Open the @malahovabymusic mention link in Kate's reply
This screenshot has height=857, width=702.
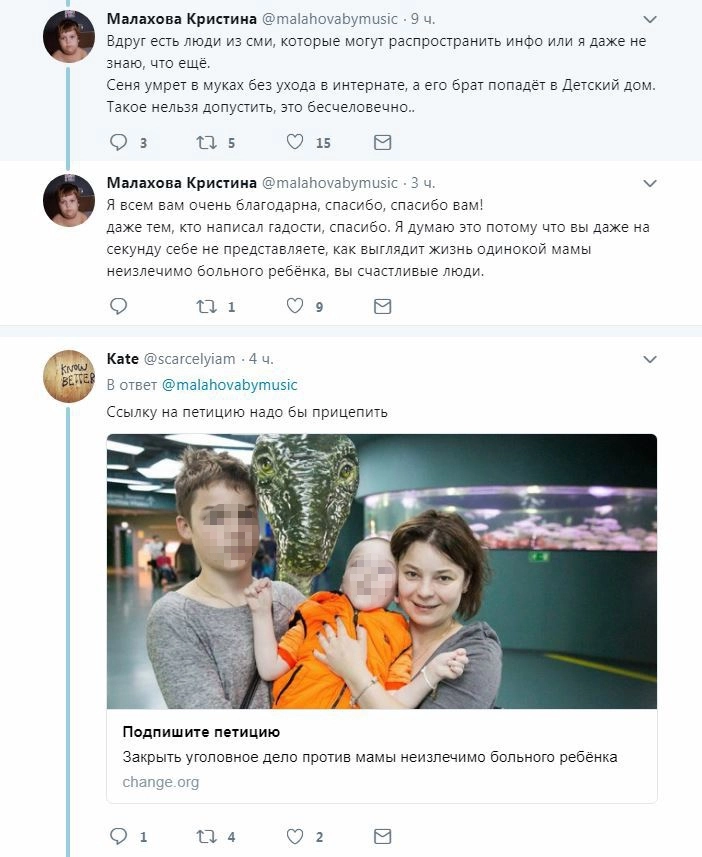pyautogui.click(x=229, y=385)
